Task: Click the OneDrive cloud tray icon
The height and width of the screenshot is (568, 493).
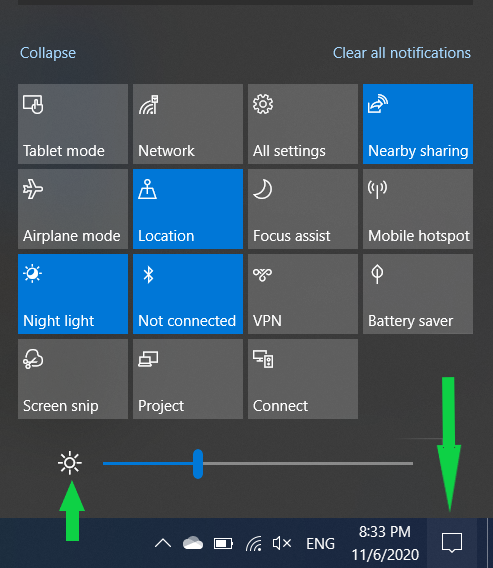Action: click(193, 543)
